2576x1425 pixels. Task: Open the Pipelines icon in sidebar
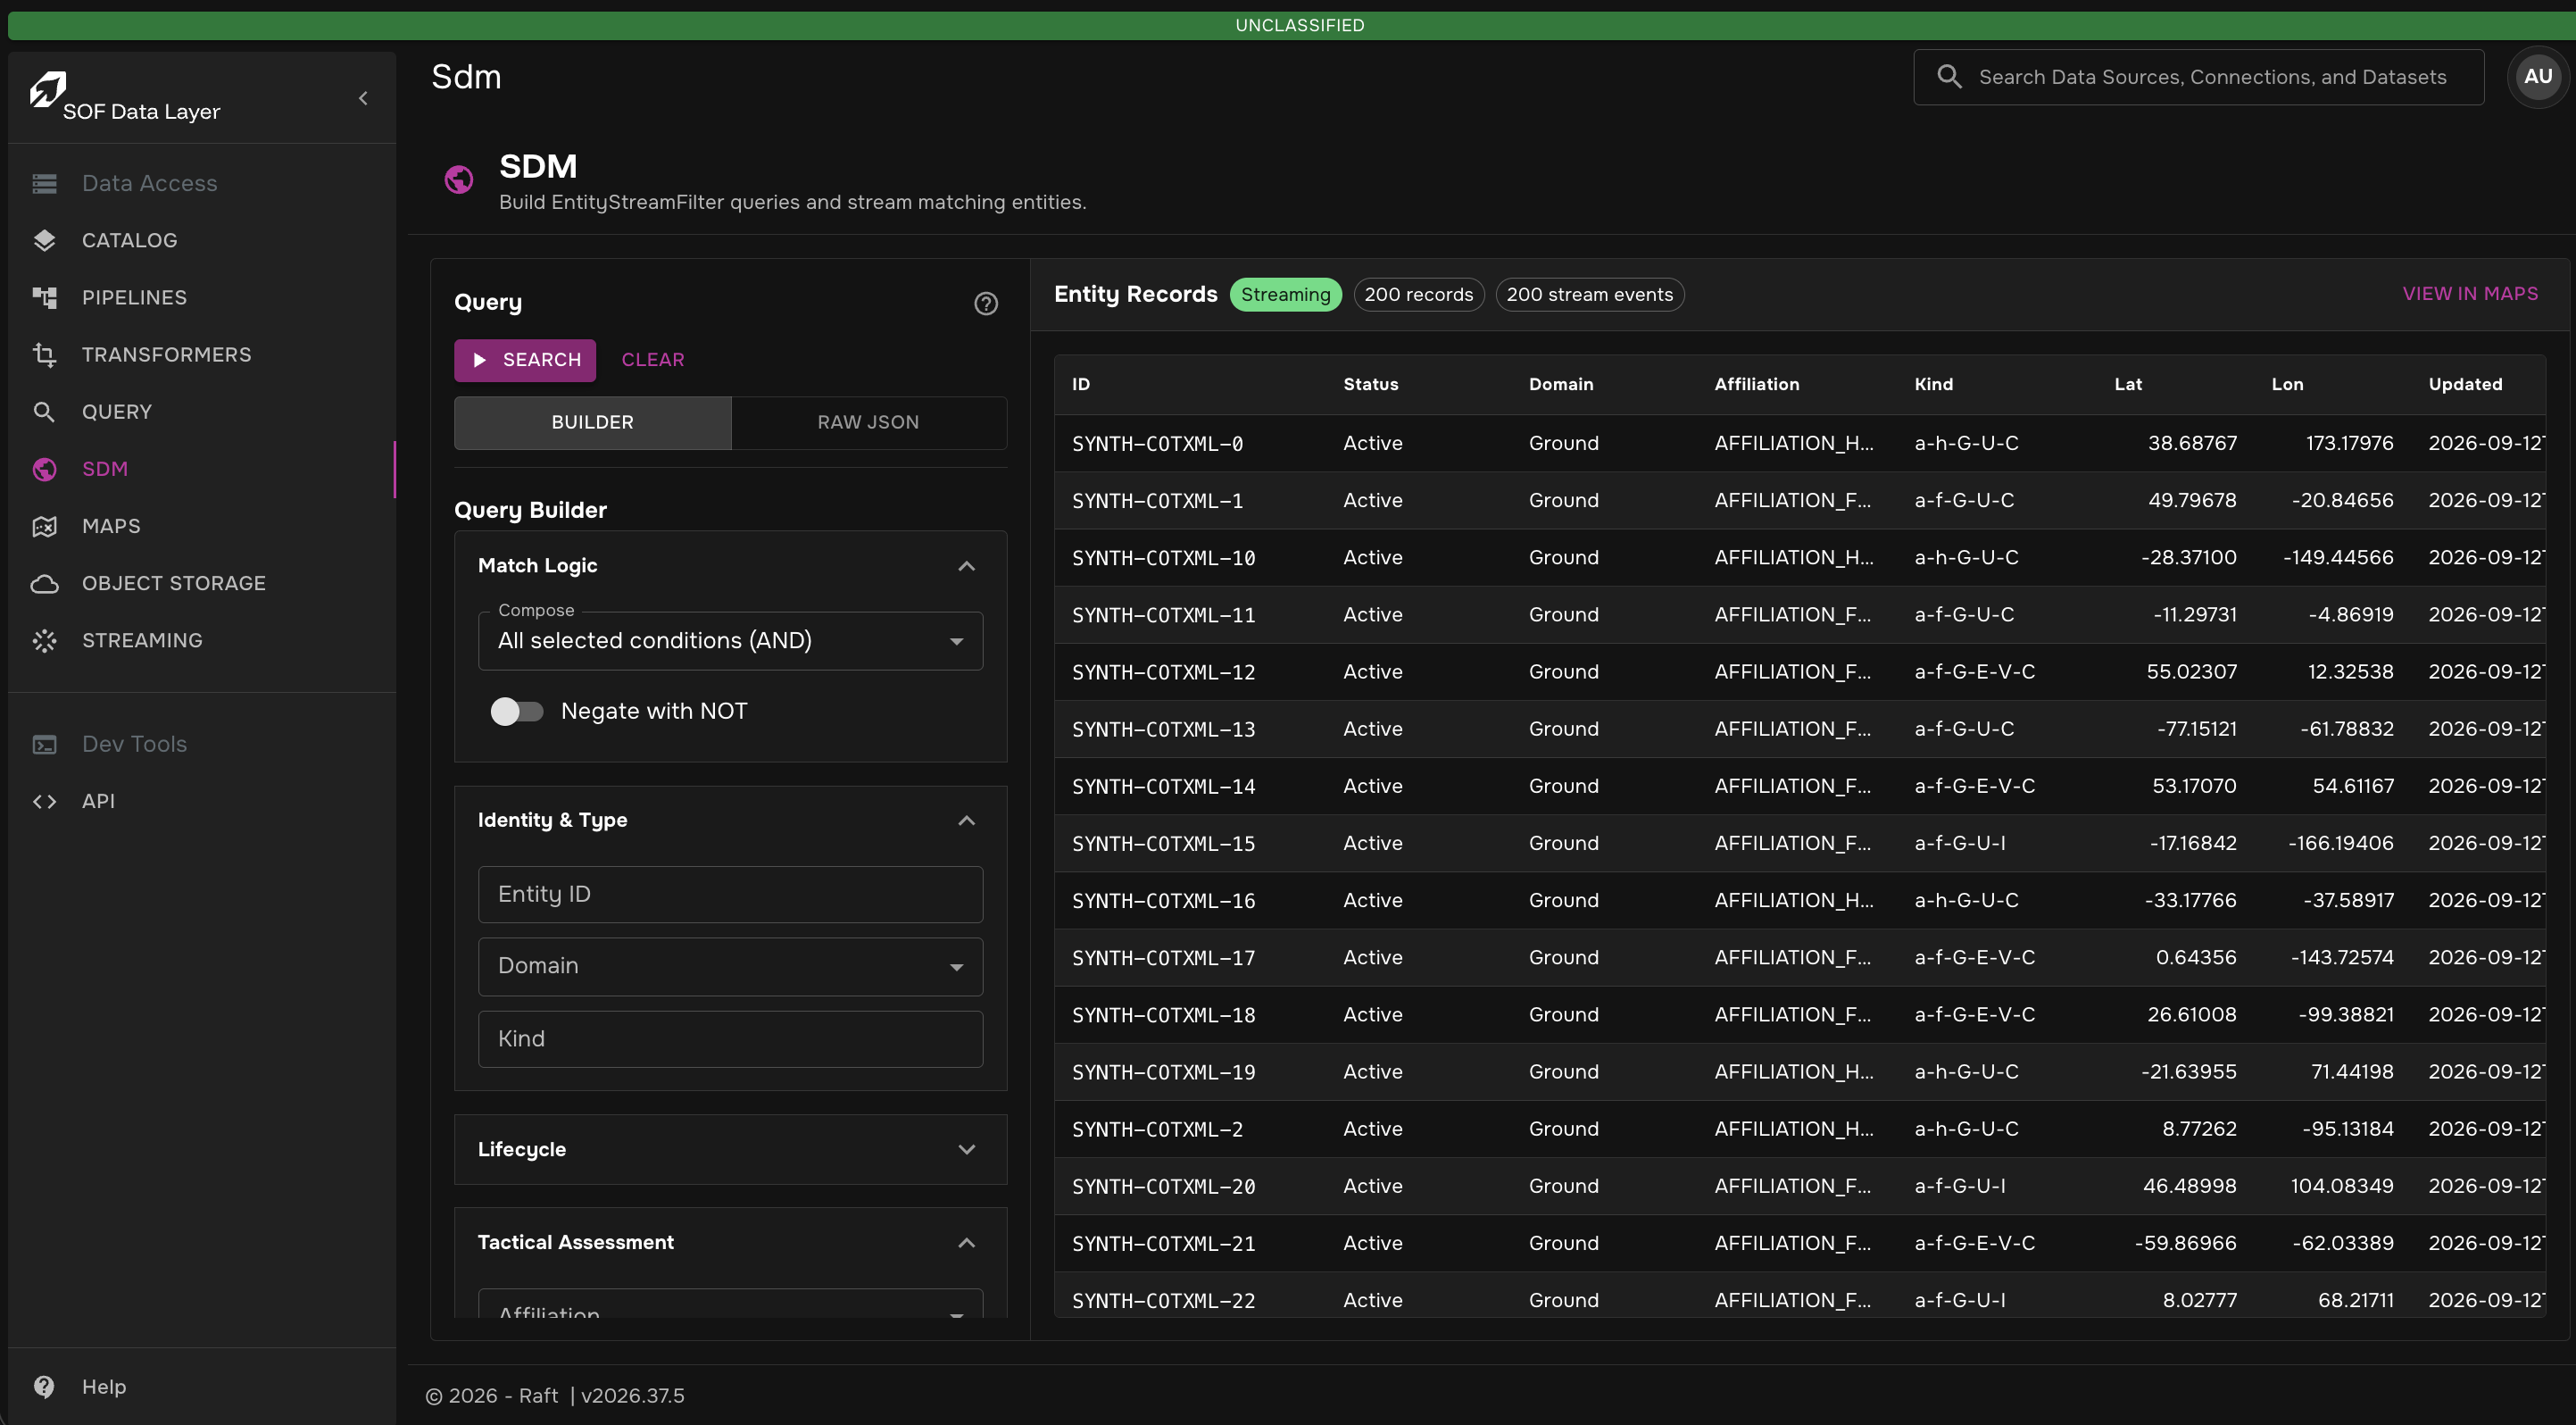(x=44, y=297)
